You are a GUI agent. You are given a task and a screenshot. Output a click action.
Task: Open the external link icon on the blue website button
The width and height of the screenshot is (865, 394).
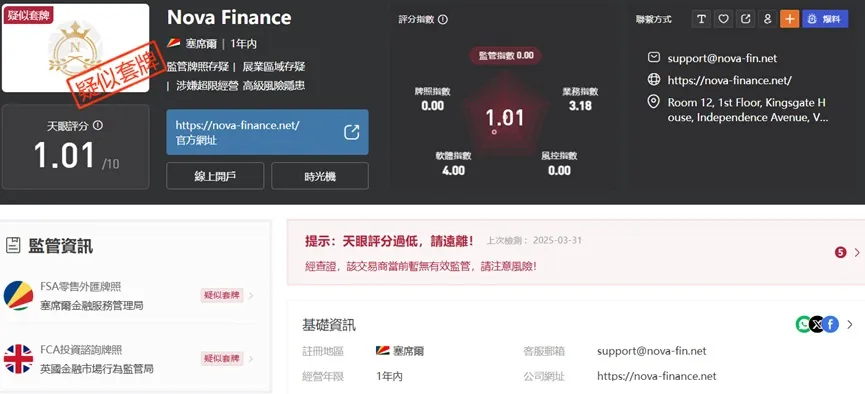351,132
